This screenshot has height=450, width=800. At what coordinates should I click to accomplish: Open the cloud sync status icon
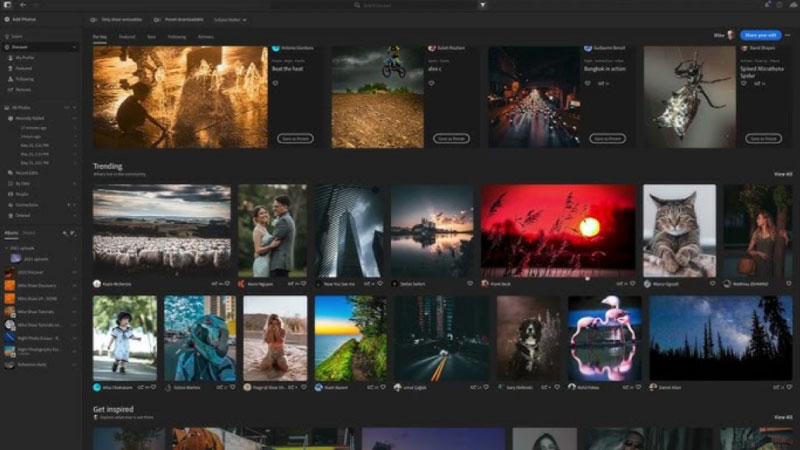791,5
